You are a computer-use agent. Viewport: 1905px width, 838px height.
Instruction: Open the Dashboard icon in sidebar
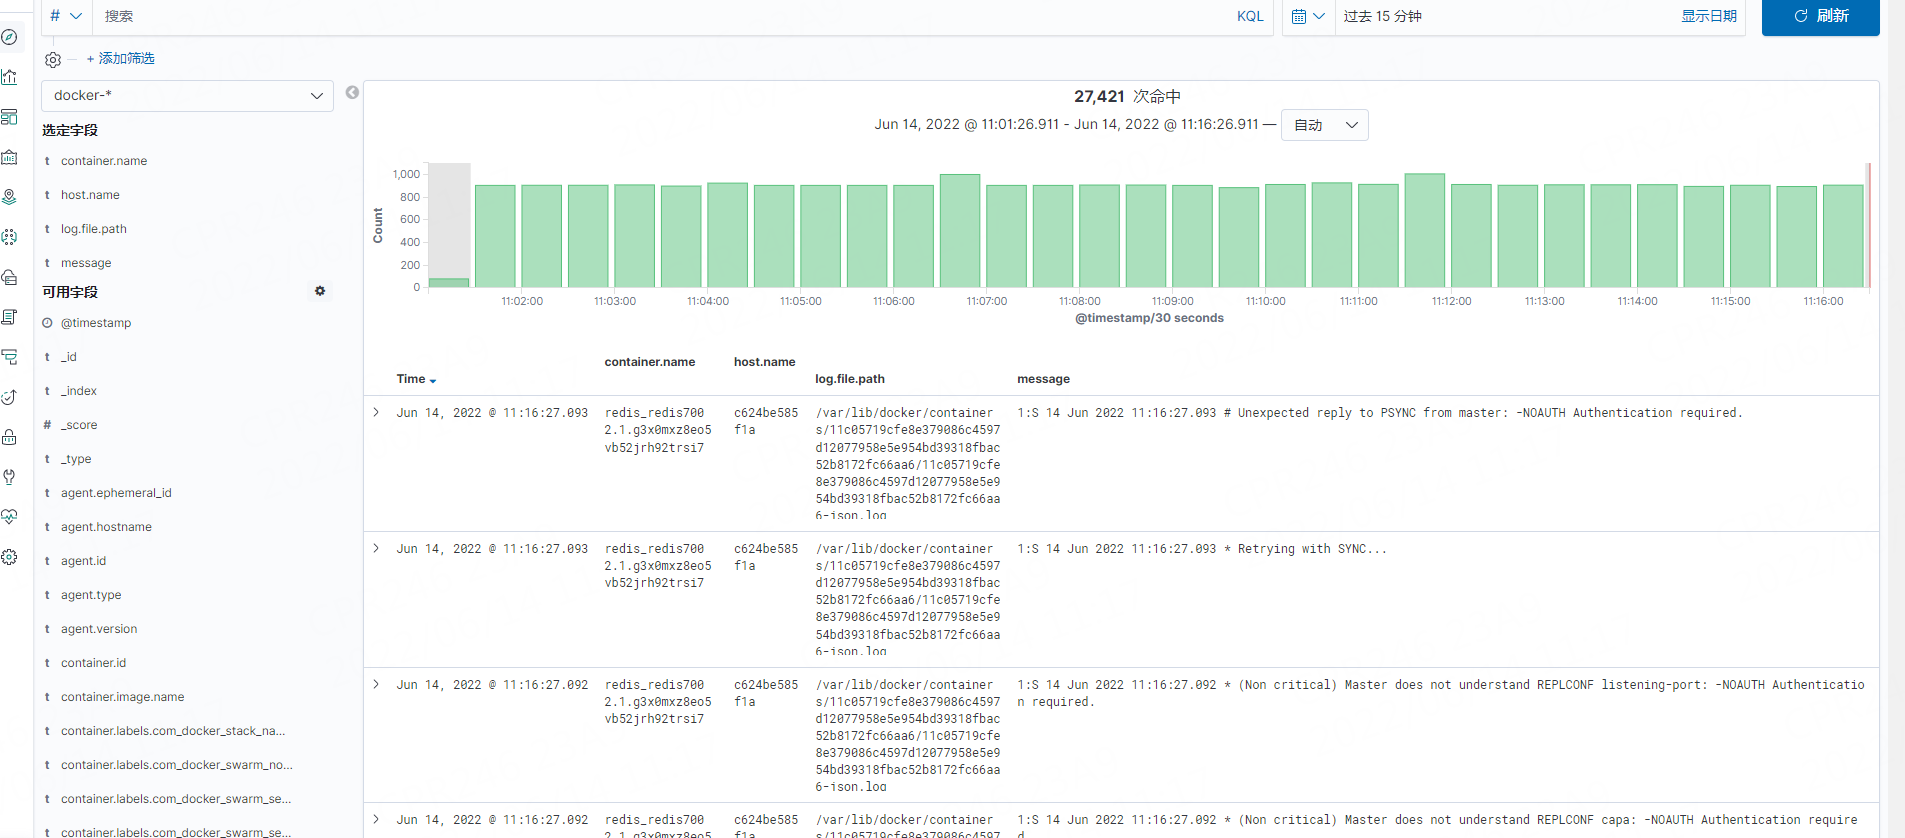coord(9,117)
